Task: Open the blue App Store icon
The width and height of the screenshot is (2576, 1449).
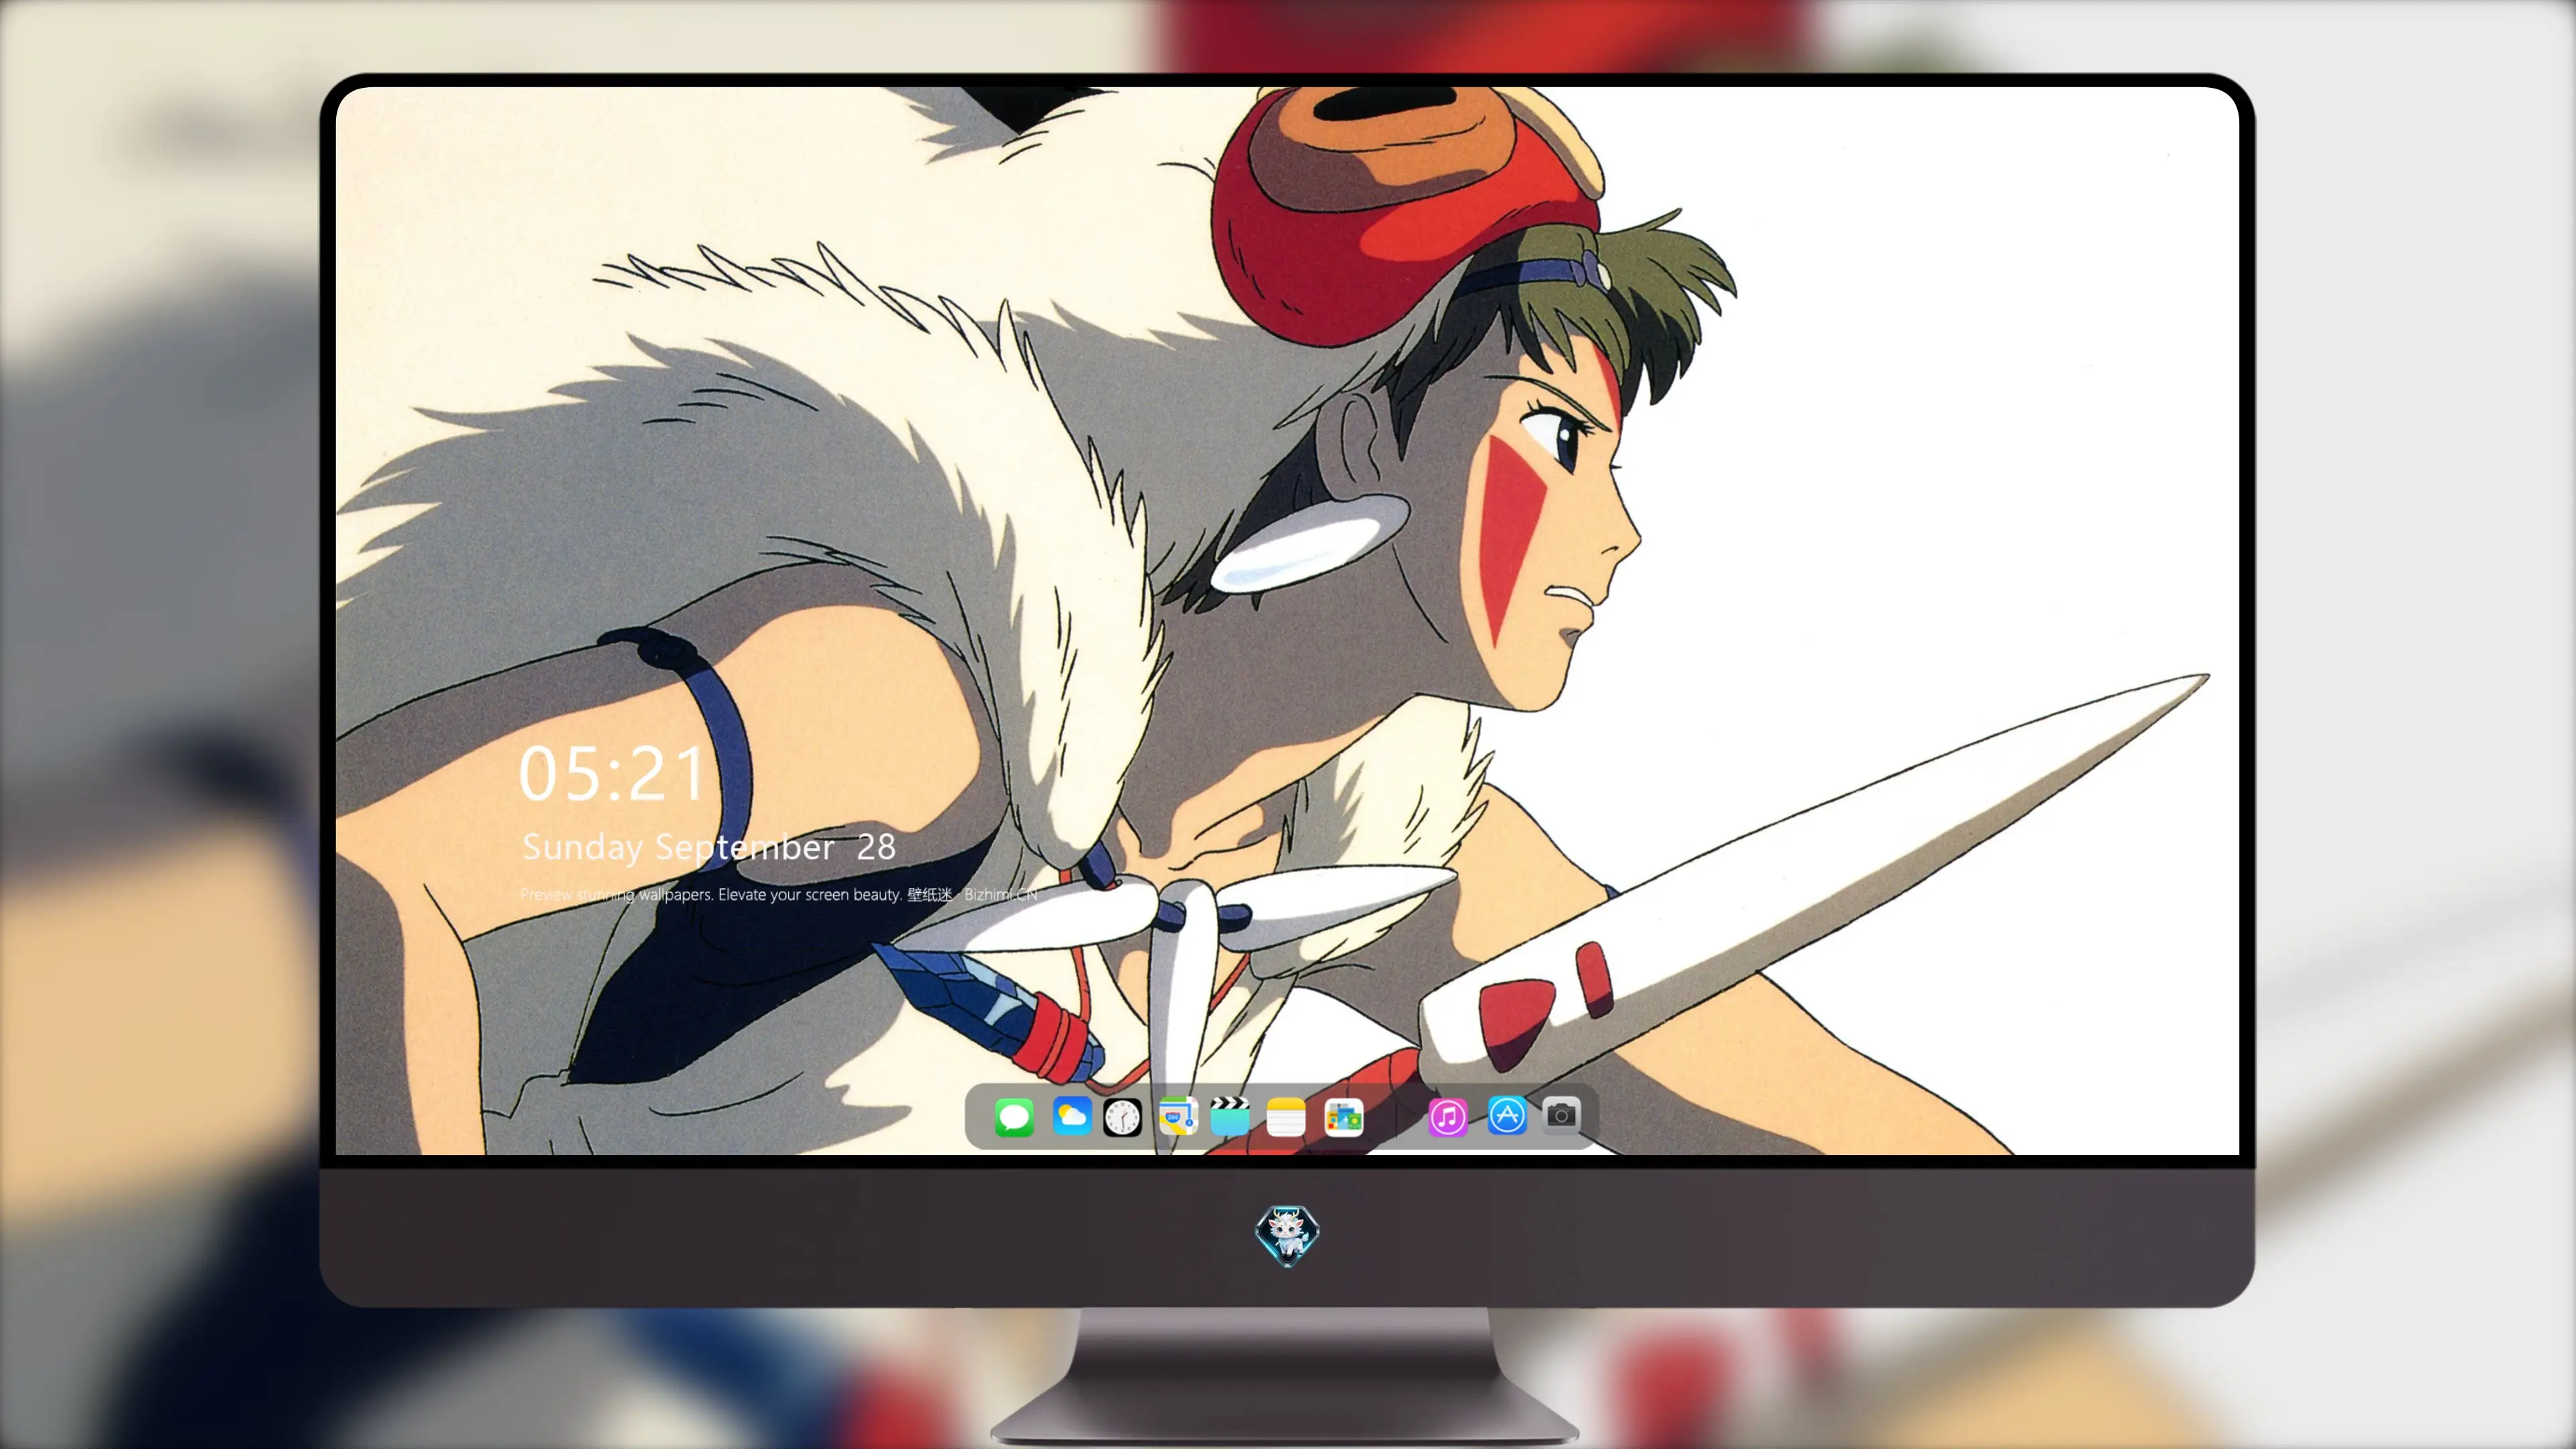Action: pyautogui.click(x=1507, y=1116)
